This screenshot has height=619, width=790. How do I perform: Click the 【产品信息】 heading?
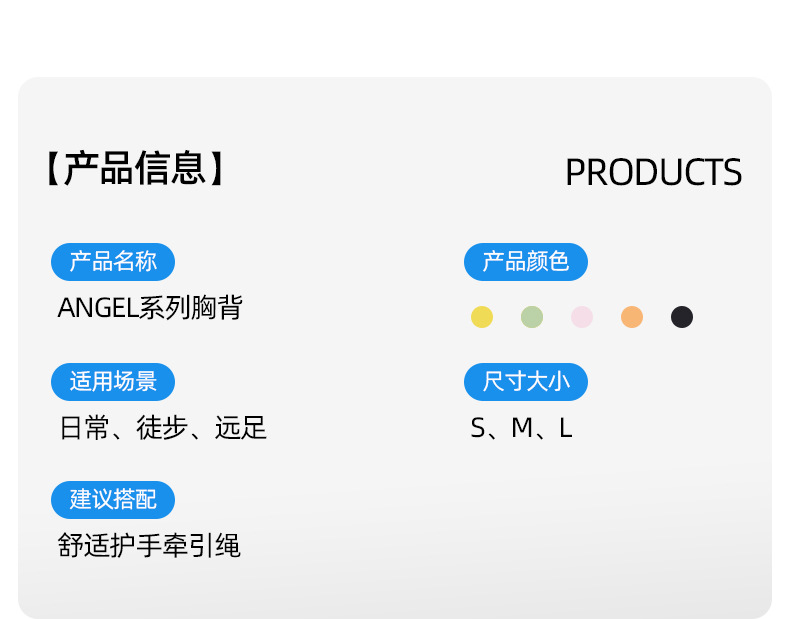[135, 168]
